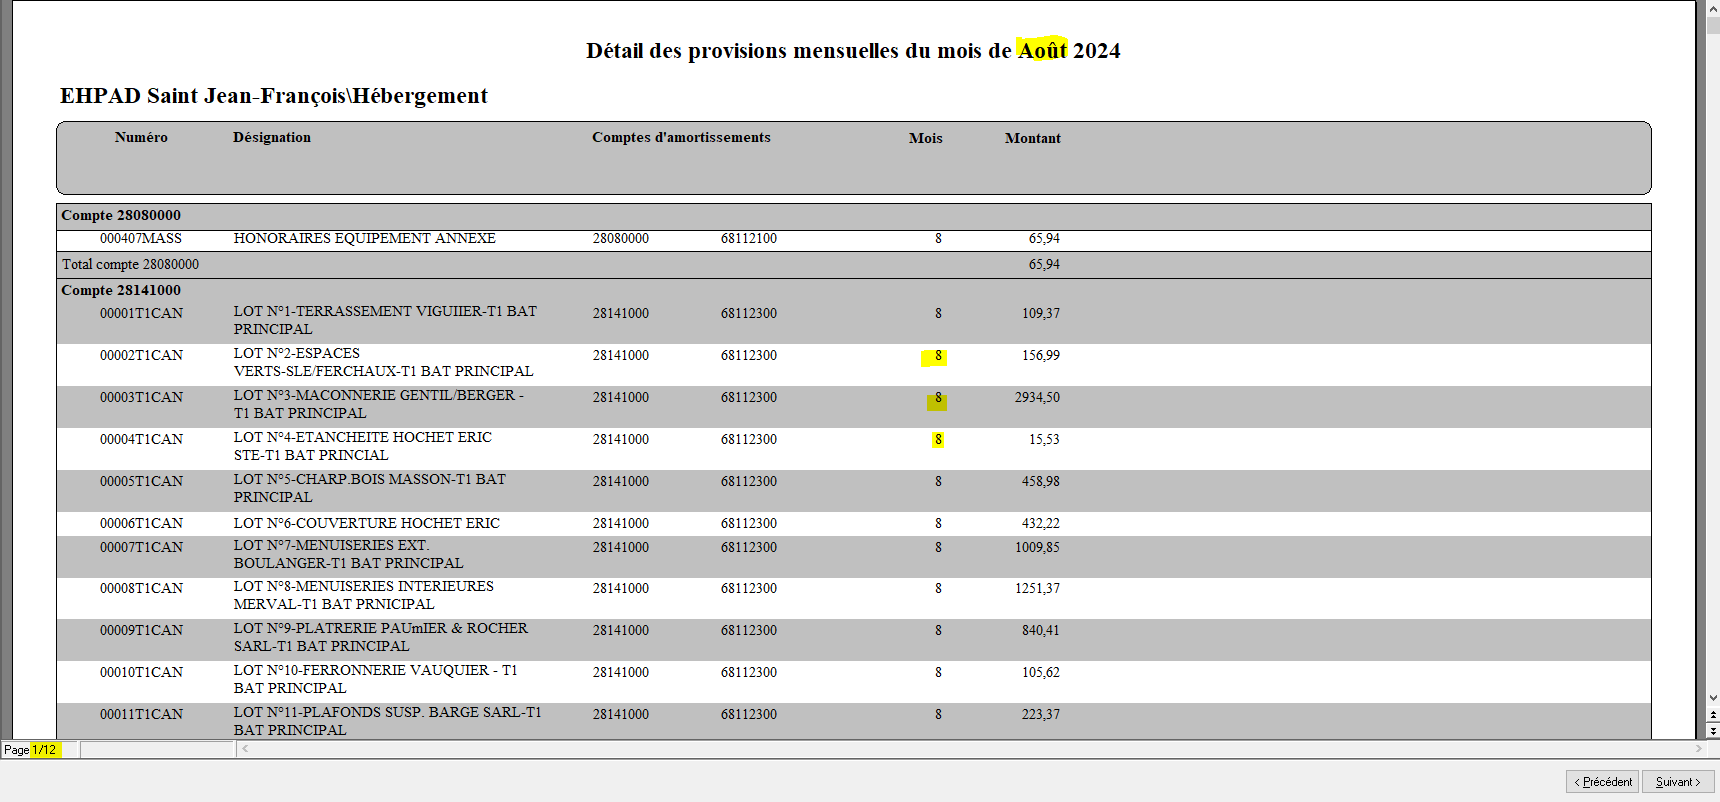
Task: Click the Total compte 28080000 row label
Action: [131, 265]
